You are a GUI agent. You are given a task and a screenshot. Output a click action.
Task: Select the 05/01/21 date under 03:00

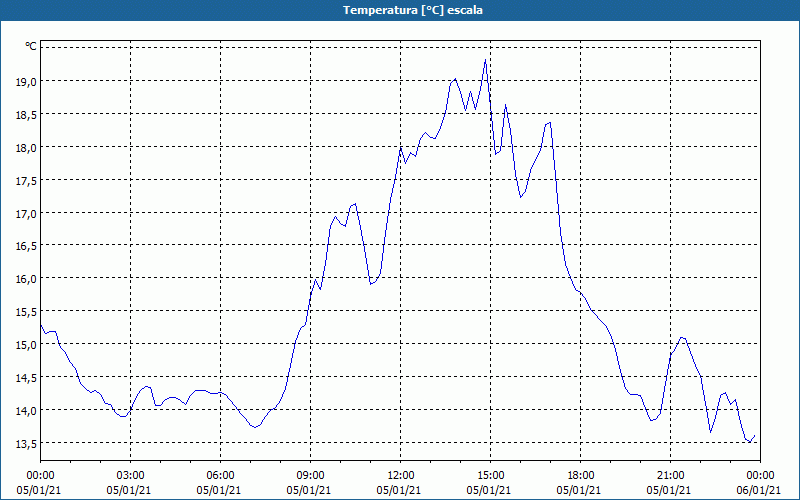tap(129, 490)
